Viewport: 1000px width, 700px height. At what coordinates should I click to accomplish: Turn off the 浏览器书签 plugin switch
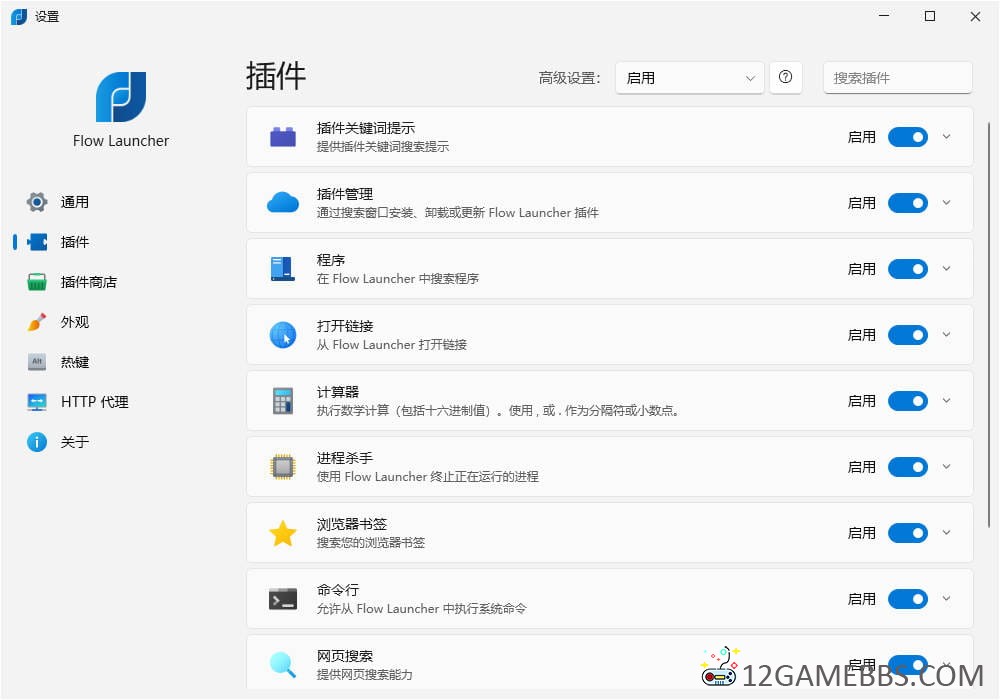pyautogui.click(x=908, y=533)
